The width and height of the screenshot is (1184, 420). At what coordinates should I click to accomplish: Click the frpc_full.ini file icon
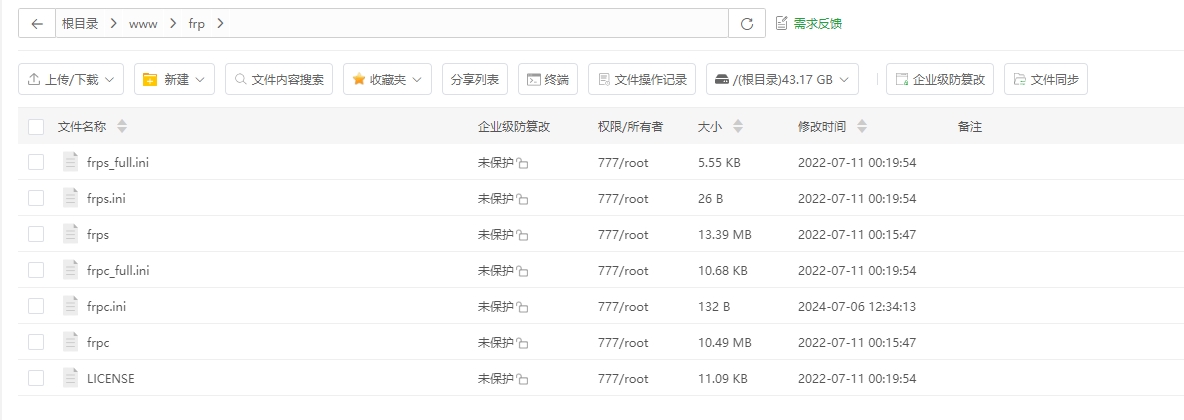(x=71, y=270)
